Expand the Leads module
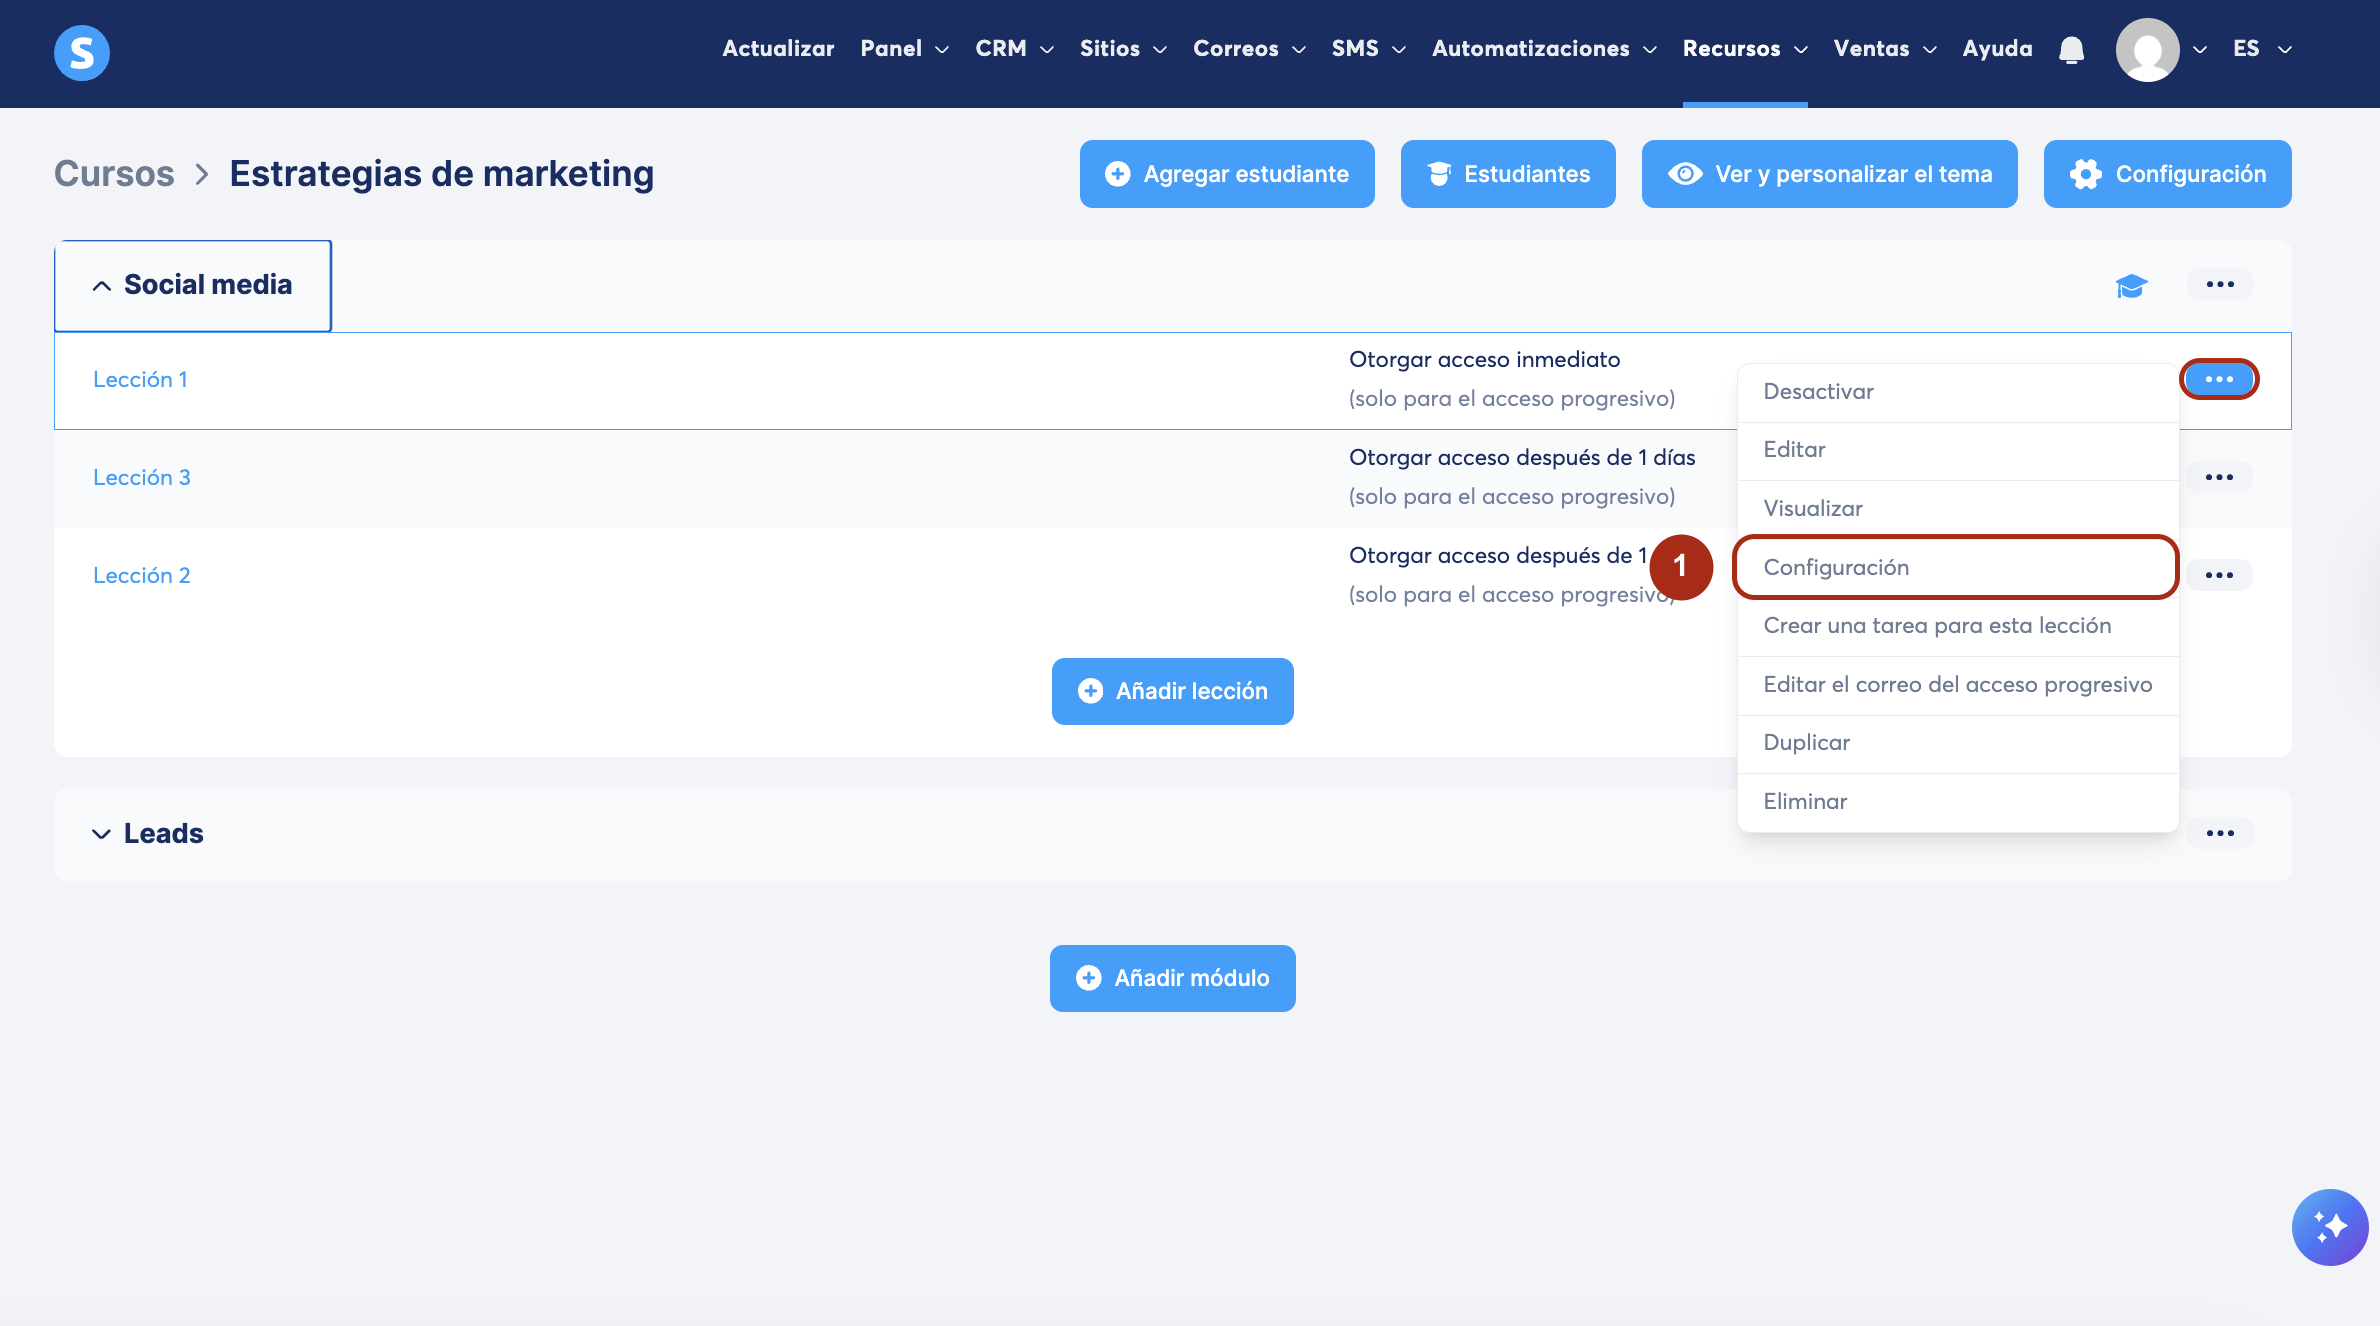 click(x=102, y=834)
